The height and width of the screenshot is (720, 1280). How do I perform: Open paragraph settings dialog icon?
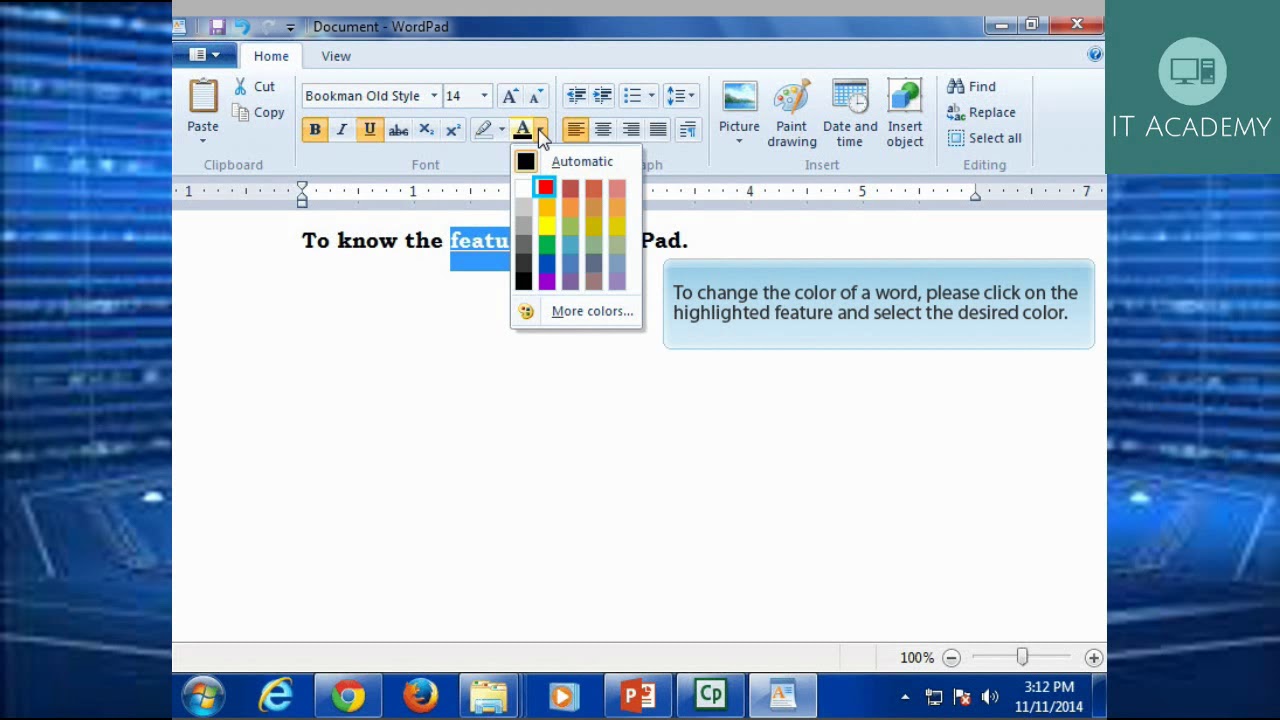(688, 130)
